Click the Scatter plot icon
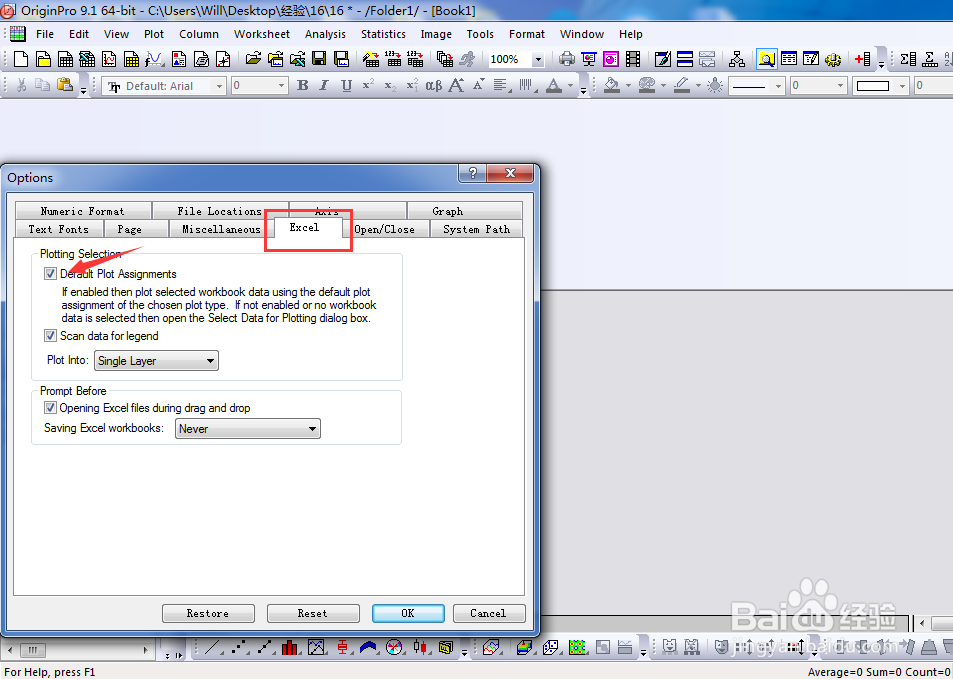 point(238,648)
